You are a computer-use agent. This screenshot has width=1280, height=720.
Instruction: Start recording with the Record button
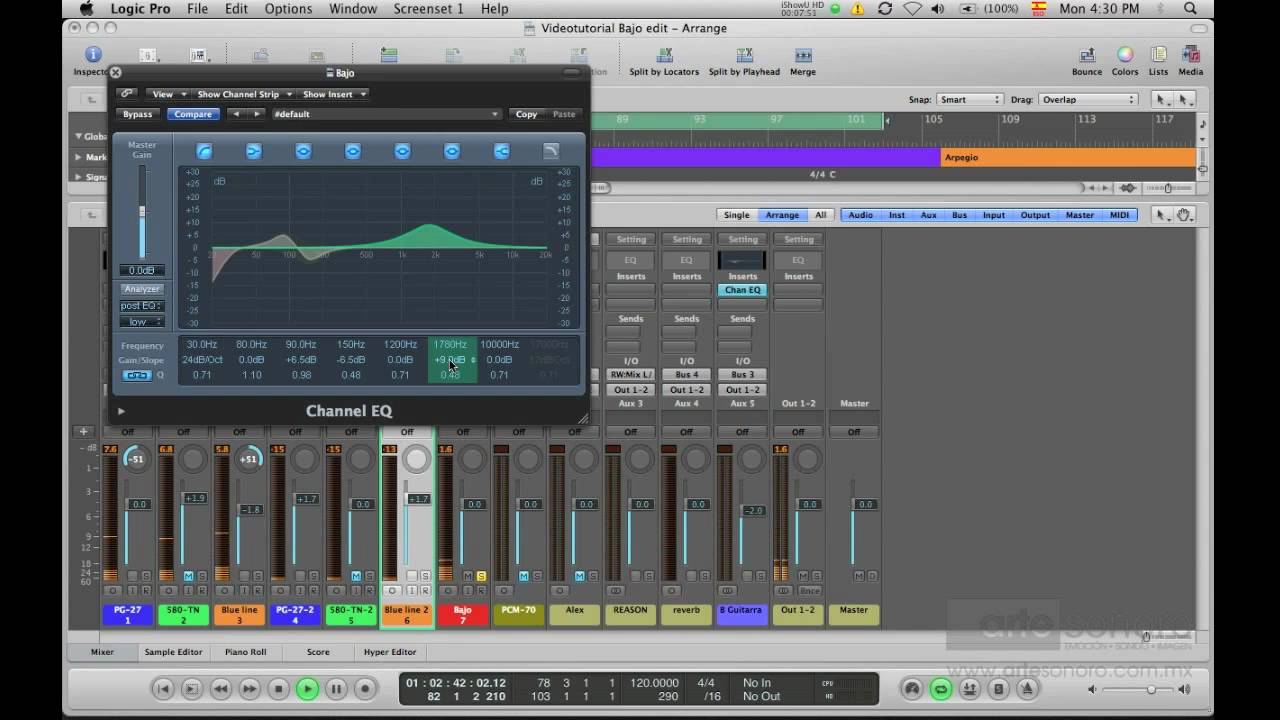coord(366,688)
